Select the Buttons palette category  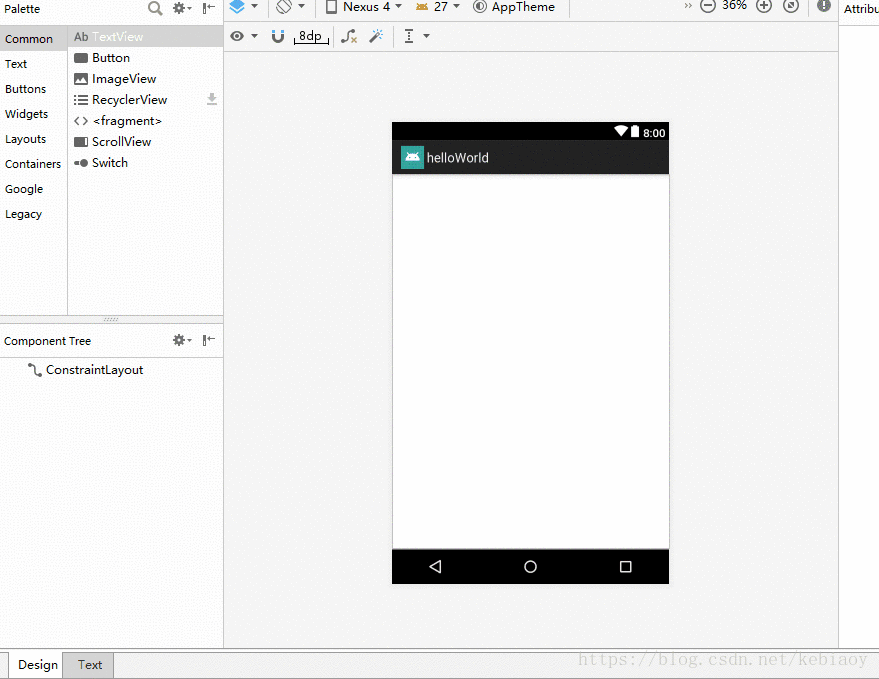[x=33, y=89]
